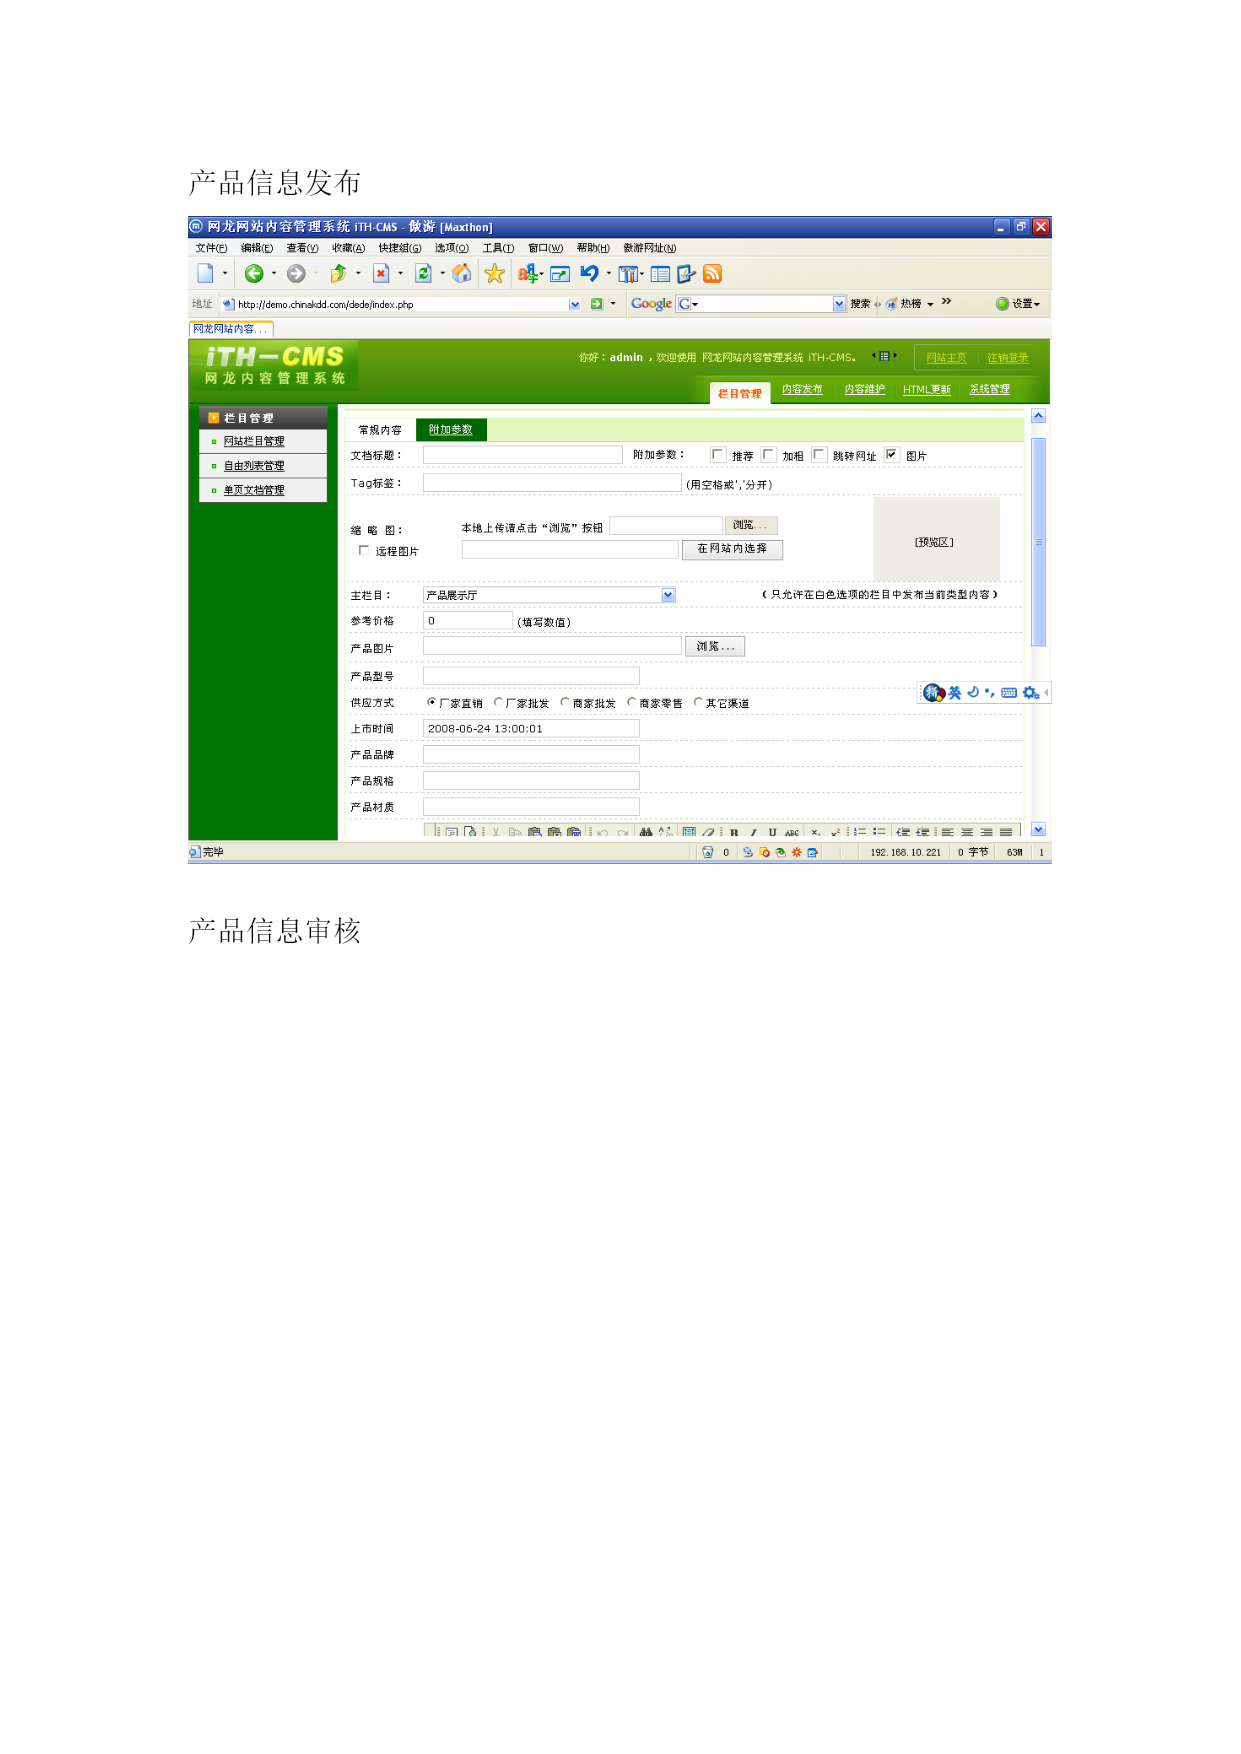The image size is (1241, 1754).
Task: Select the 厂家直销 radio button
Action: (x=432, y=702)
